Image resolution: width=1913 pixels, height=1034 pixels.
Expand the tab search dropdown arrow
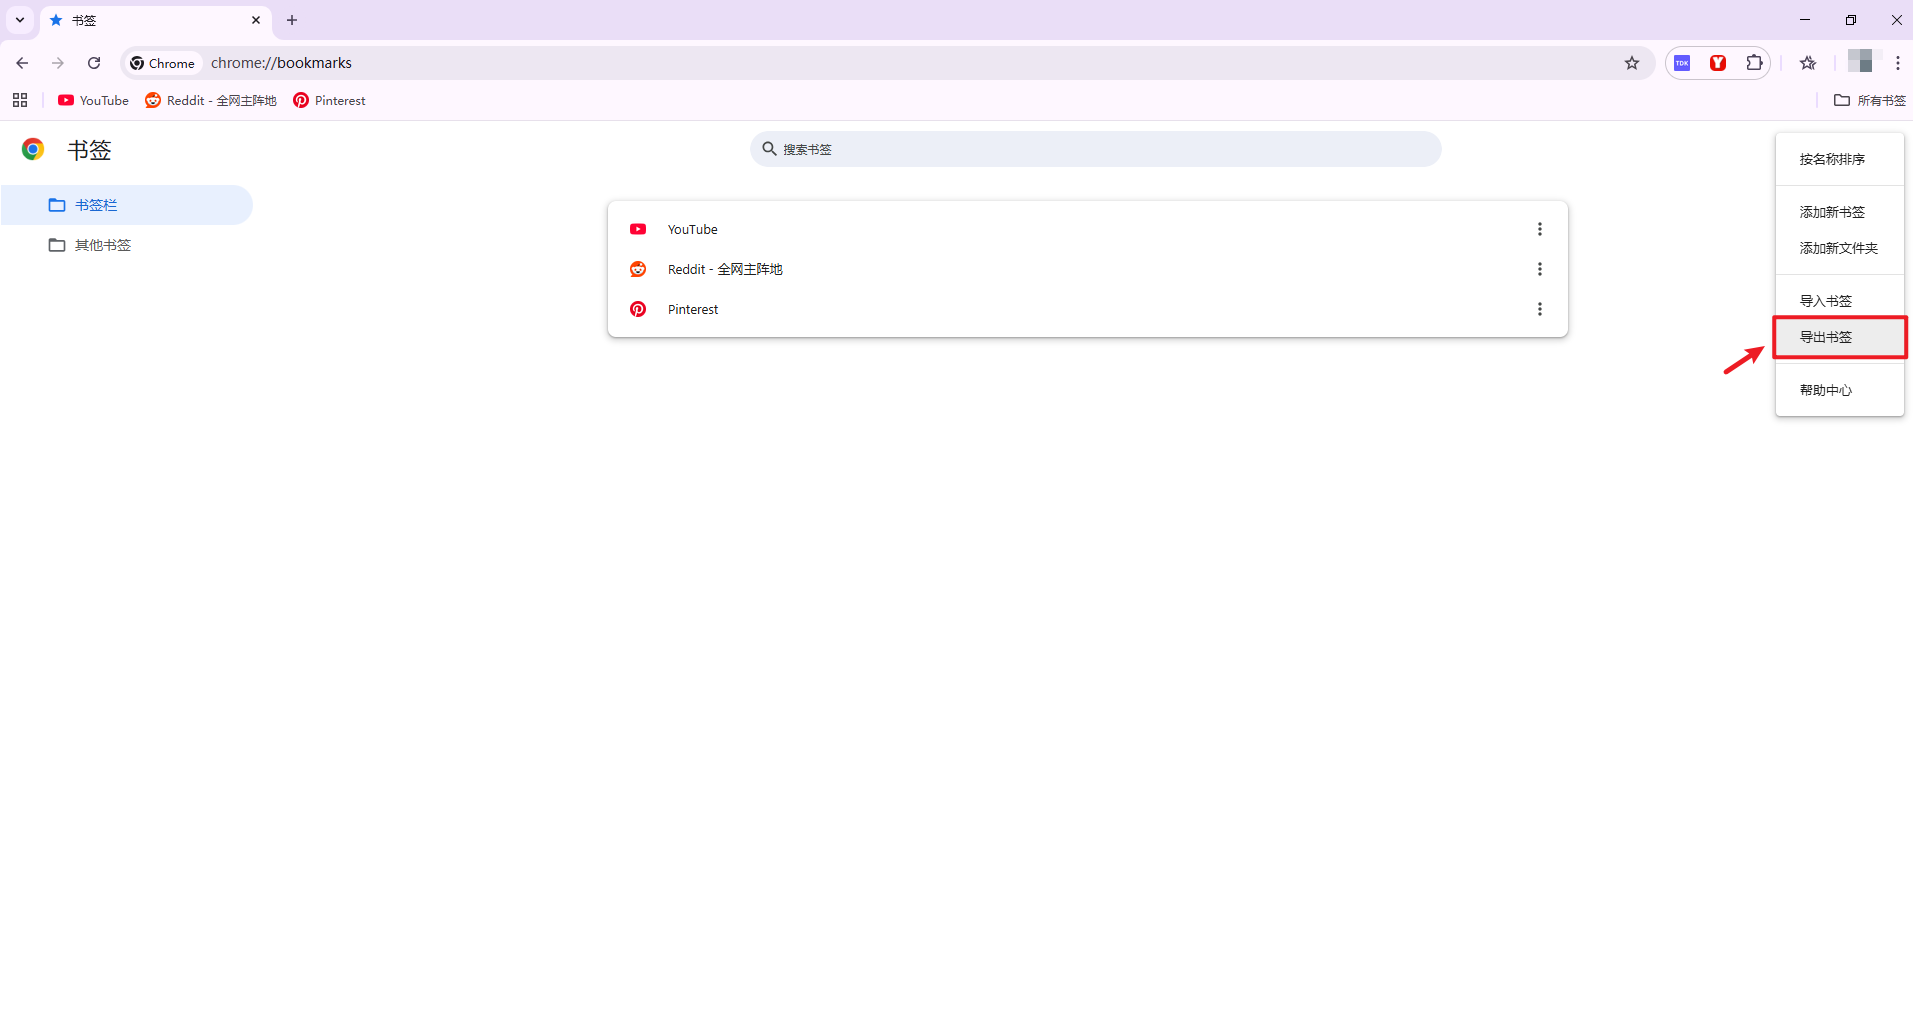coord(20,20)
